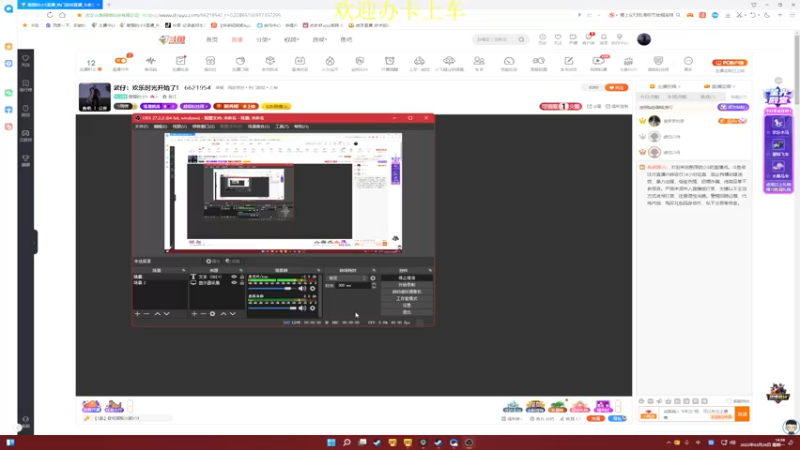
Task: Open View menu in OBS menu bar
Action: (x=180, y=127)
